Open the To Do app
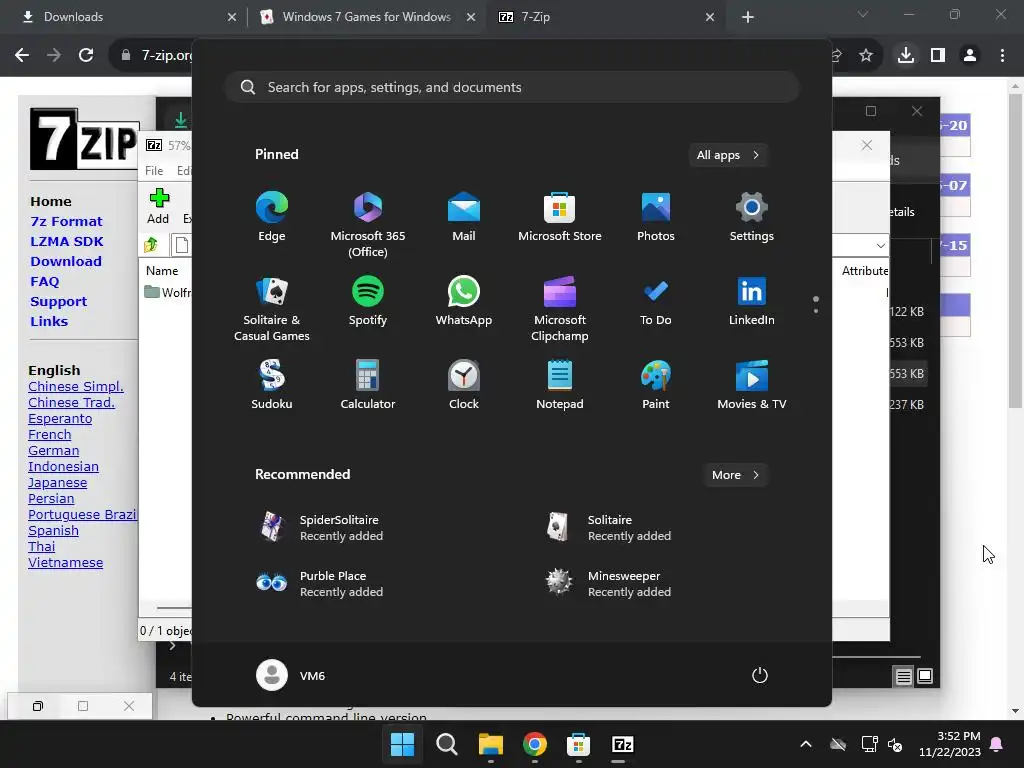The width and height of the screenshot is (1024, 768). 656,300
